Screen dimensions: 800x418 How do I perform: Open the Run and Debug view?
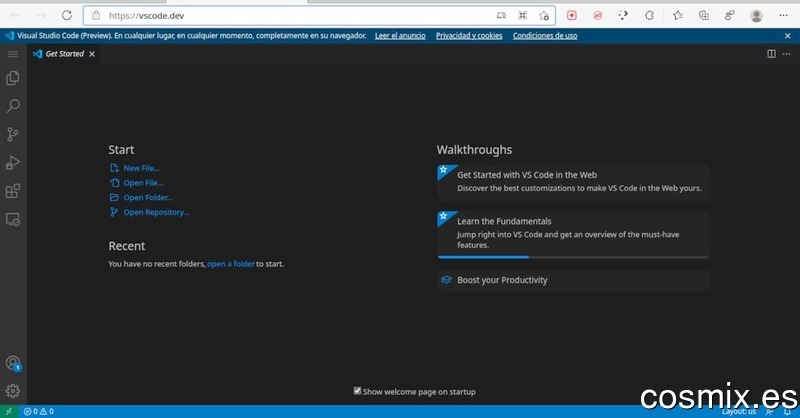13,163
